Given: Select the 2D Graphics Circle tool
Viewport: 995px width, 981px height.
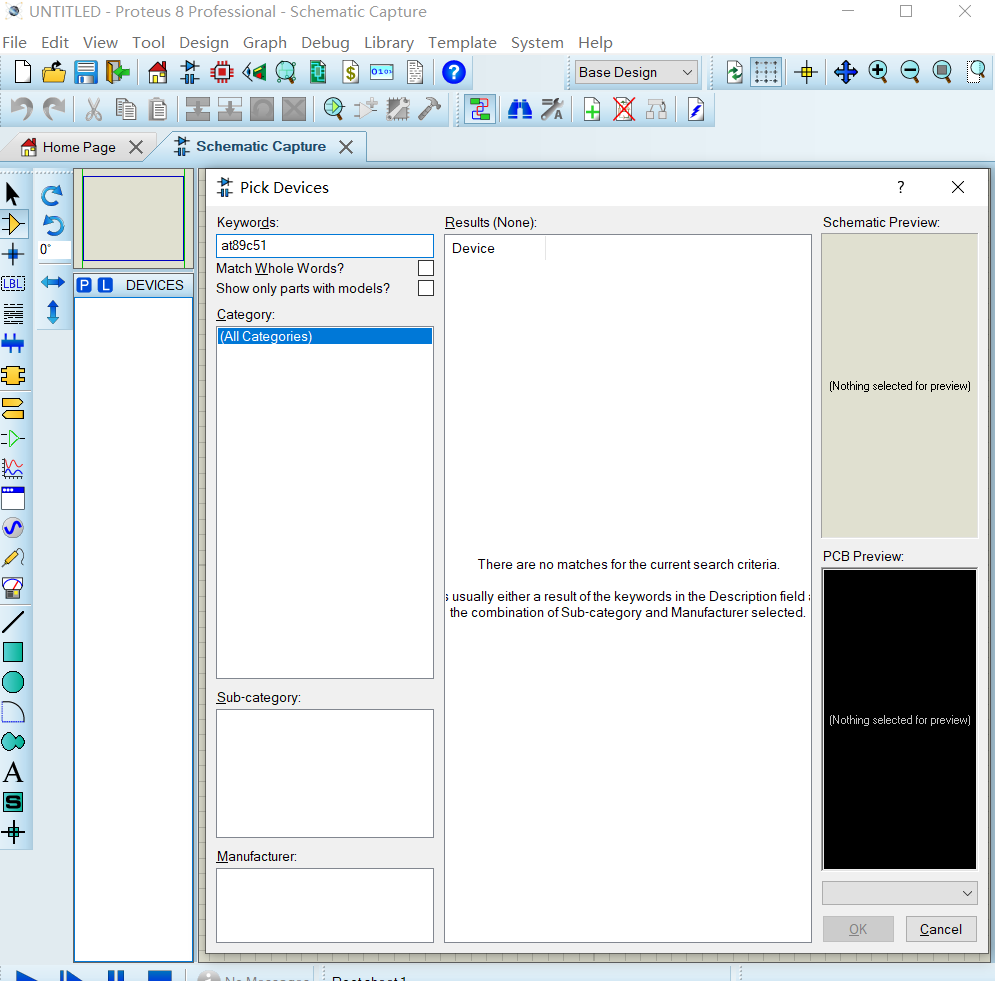Looking at the screenshot, I should [13, 682].
